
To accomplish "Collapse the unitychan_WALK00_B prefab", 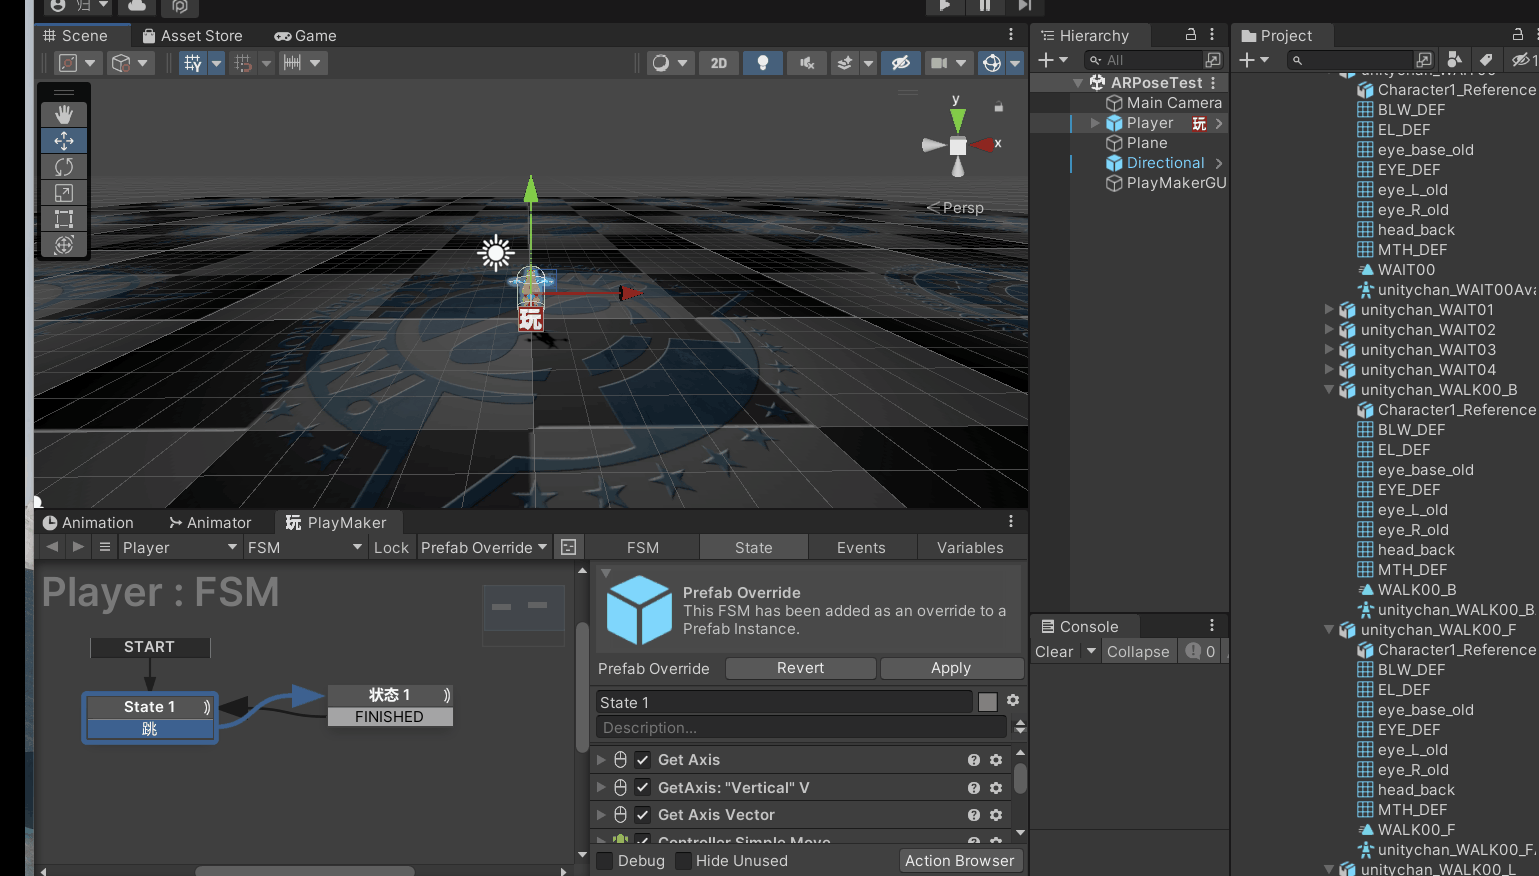I will [x=1329, y=389].
